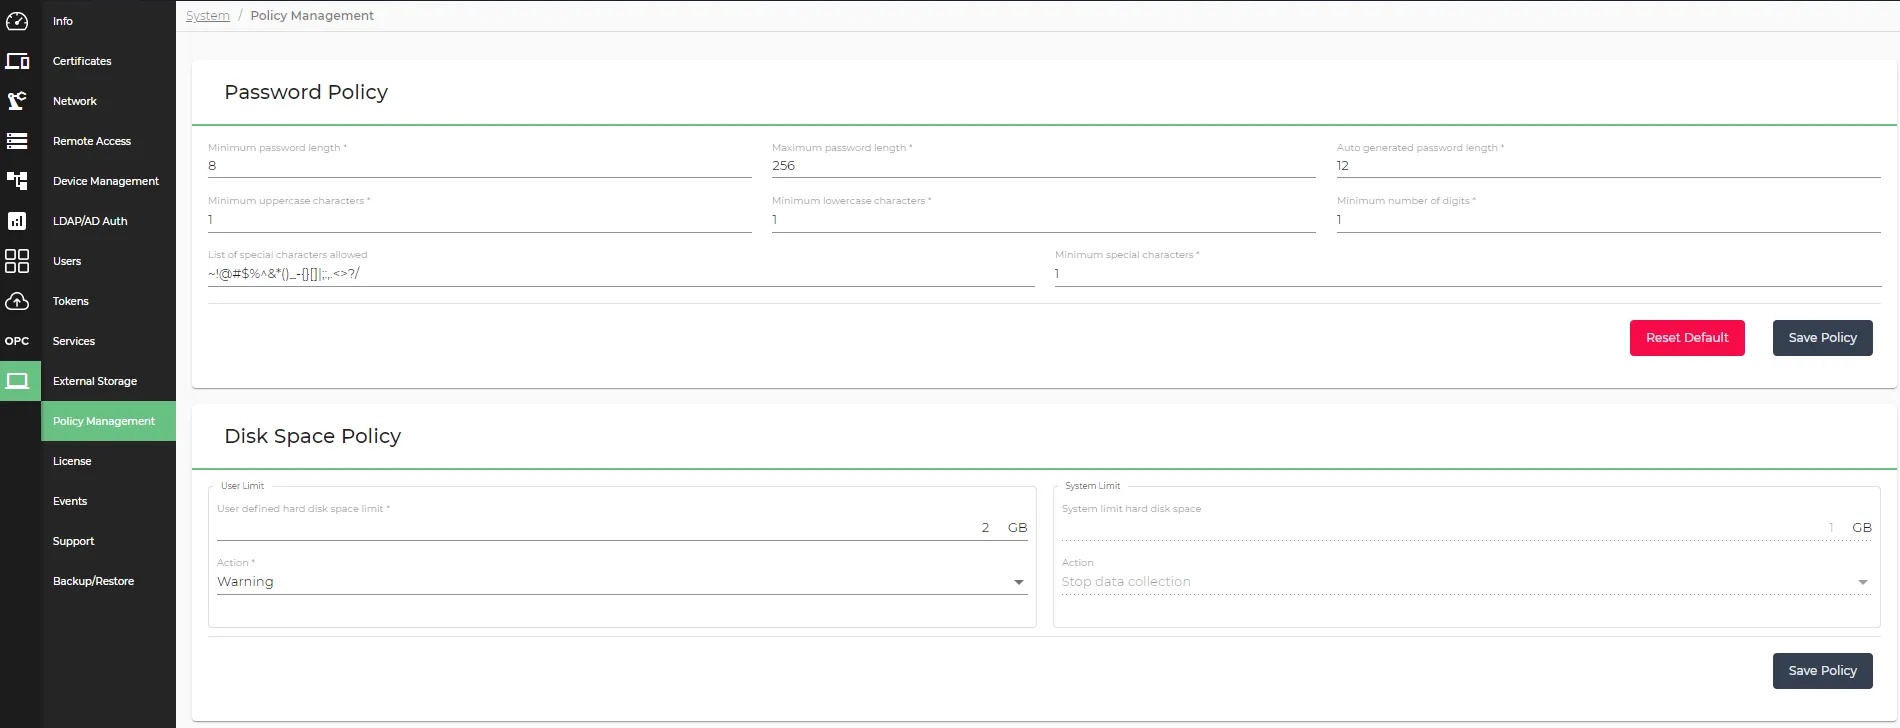Open the Events menu item
The height and width of the screenshot is (728, 1900).
(109, 501)
